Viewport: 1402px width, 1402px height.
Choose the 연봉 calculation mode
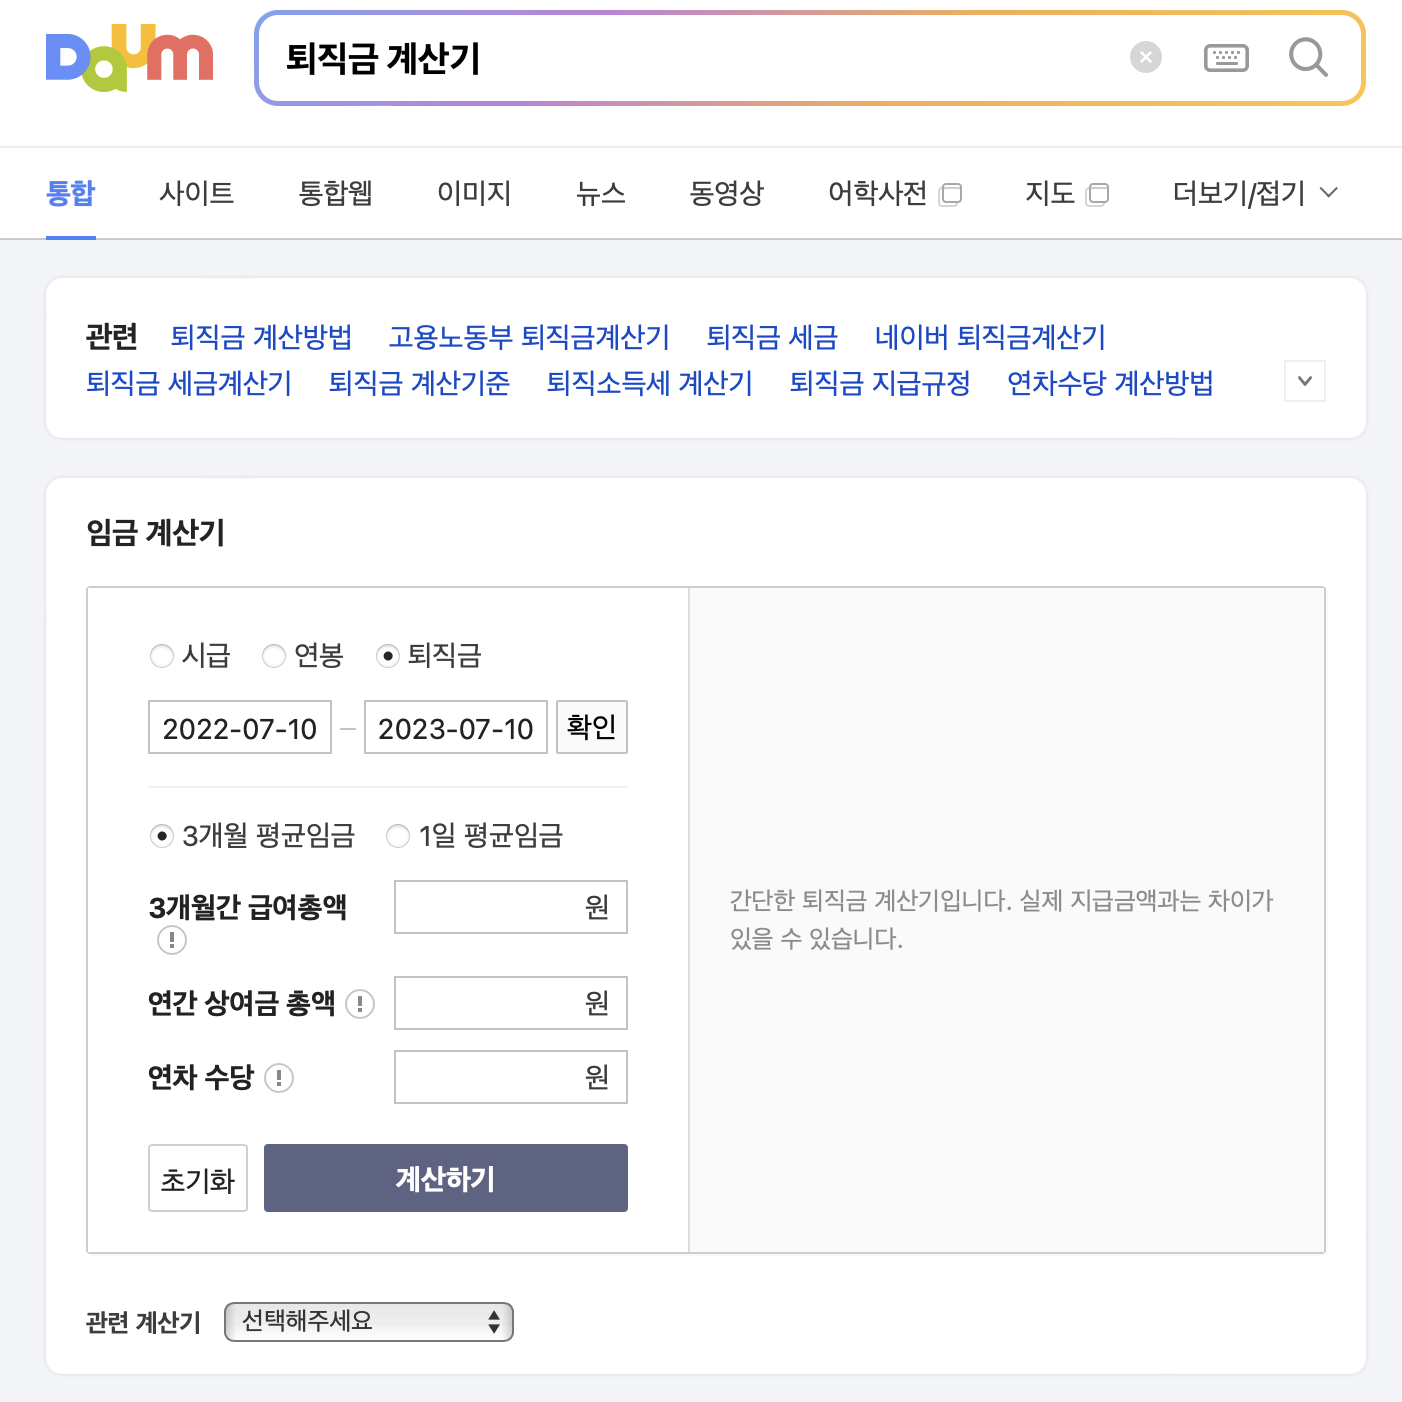point(274,656)
